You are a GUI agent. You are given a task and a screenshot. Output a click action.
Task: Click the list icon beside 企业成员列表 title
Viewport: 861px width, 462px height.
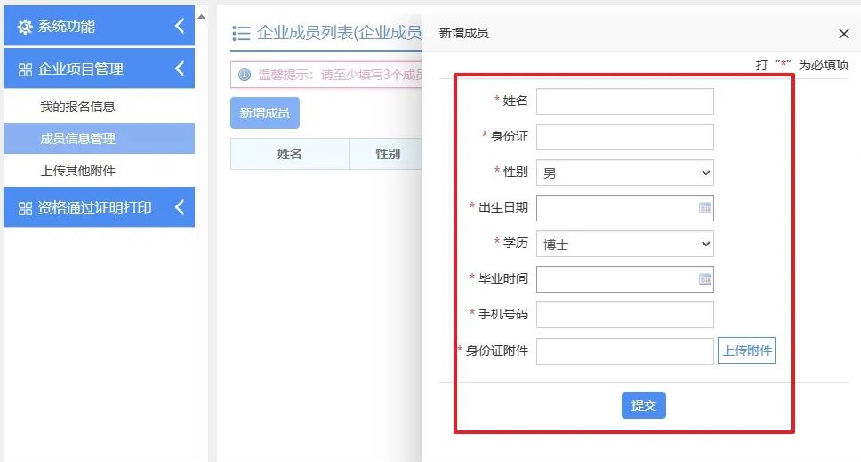tap(241, 34)
